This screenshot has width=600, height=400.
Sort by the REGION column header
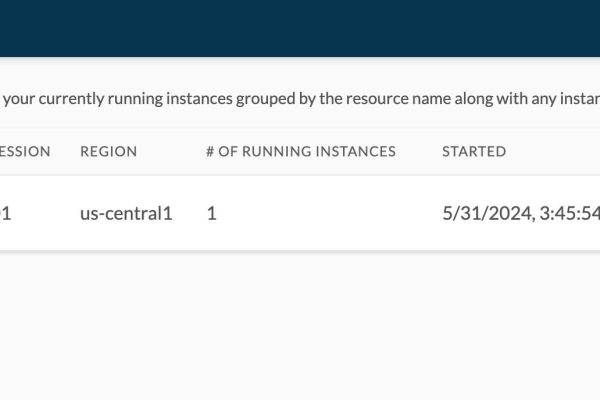click(108, 152)
